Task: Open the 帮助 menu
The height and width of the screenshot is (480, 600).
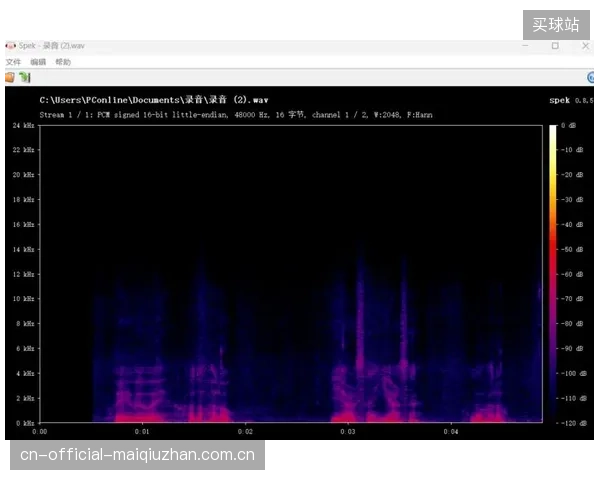Action: pos(63,62)
